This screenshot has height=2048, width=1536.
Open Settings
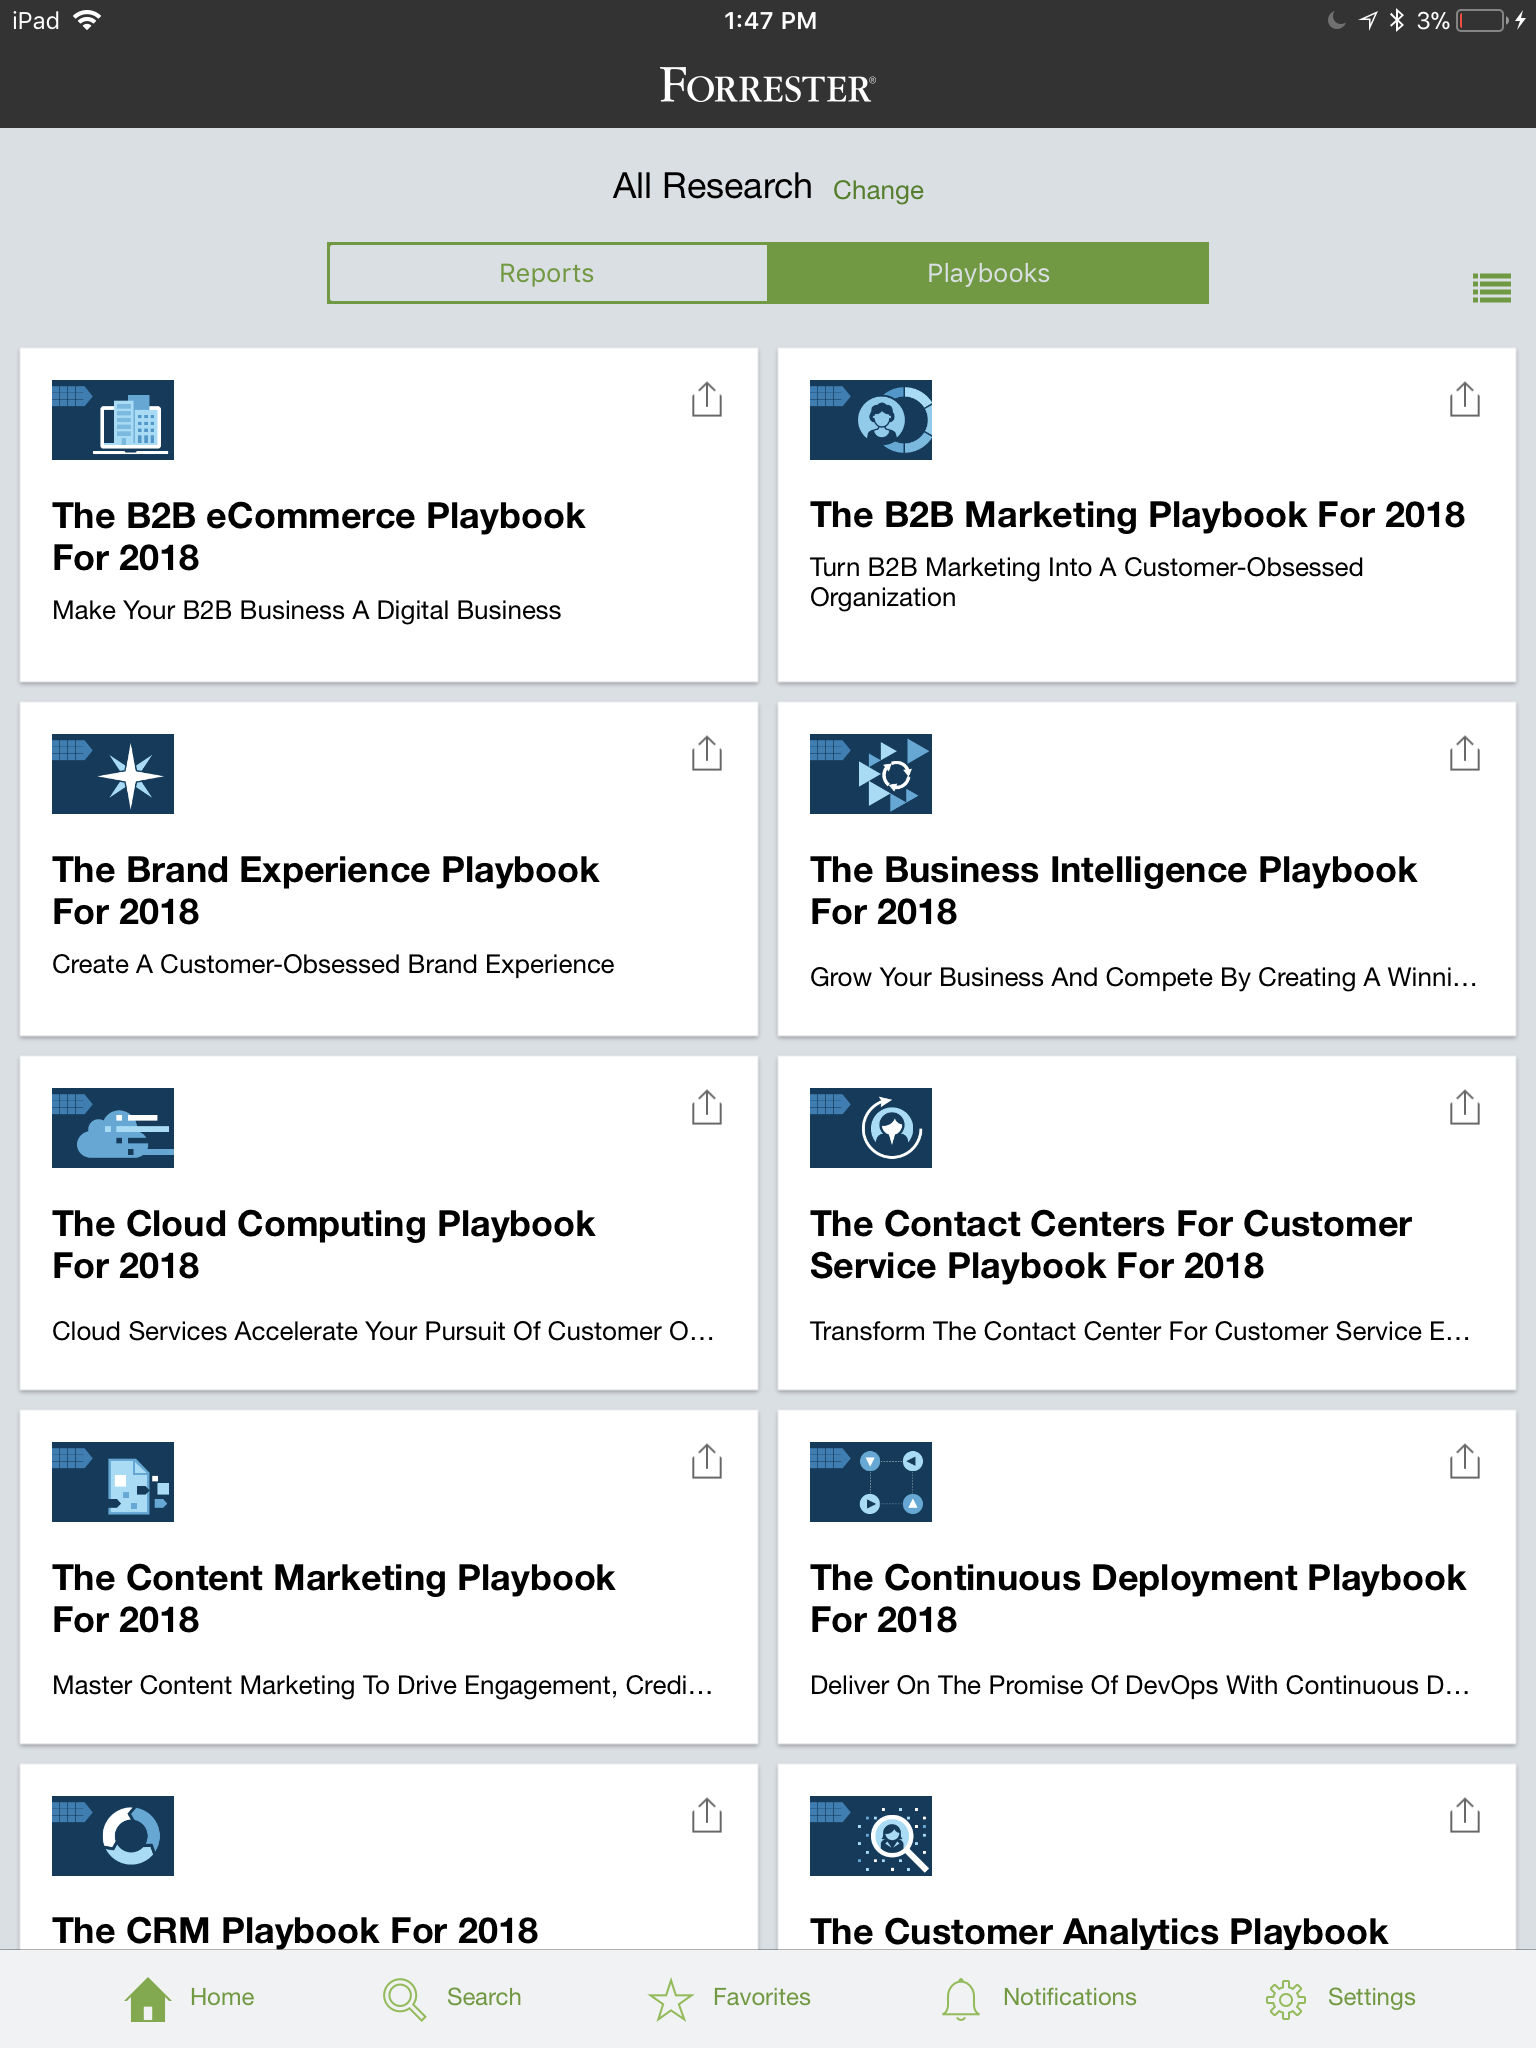tap(1340, 1997)
